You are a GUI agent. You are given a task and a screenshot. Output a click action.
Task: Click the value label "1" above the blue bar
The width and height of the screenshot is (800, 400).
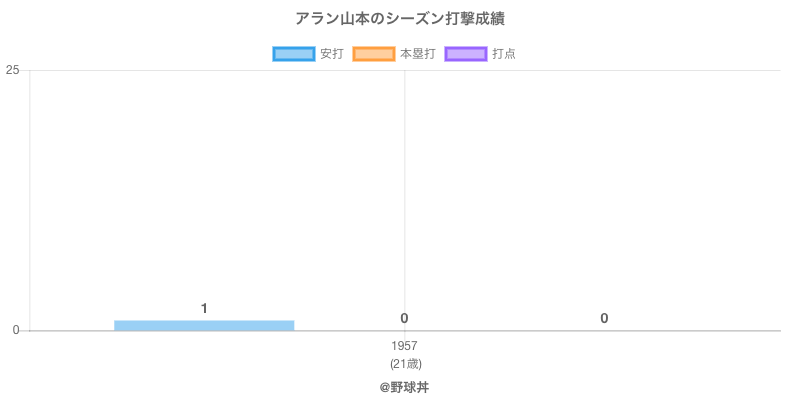coord(204,308)
